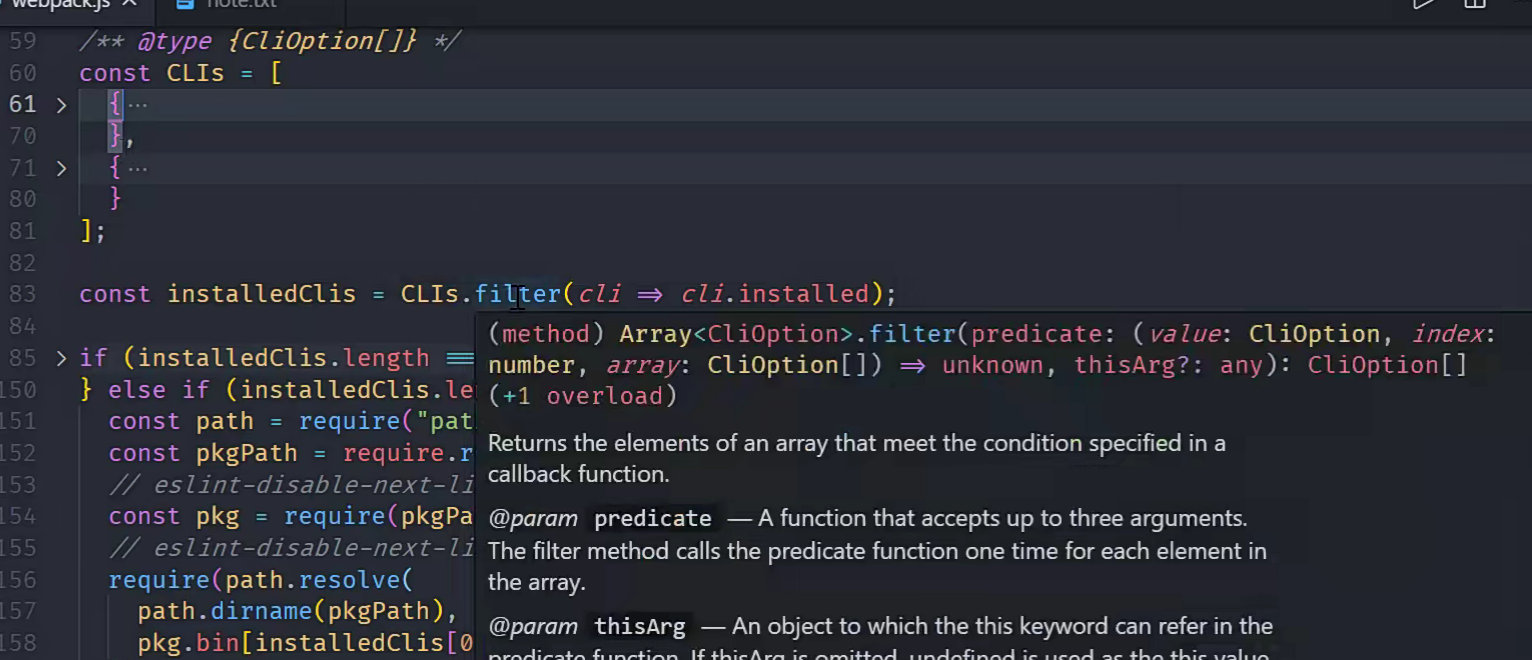
Task: Click the Split Editor icon
Action: (x=1475, y=4)
